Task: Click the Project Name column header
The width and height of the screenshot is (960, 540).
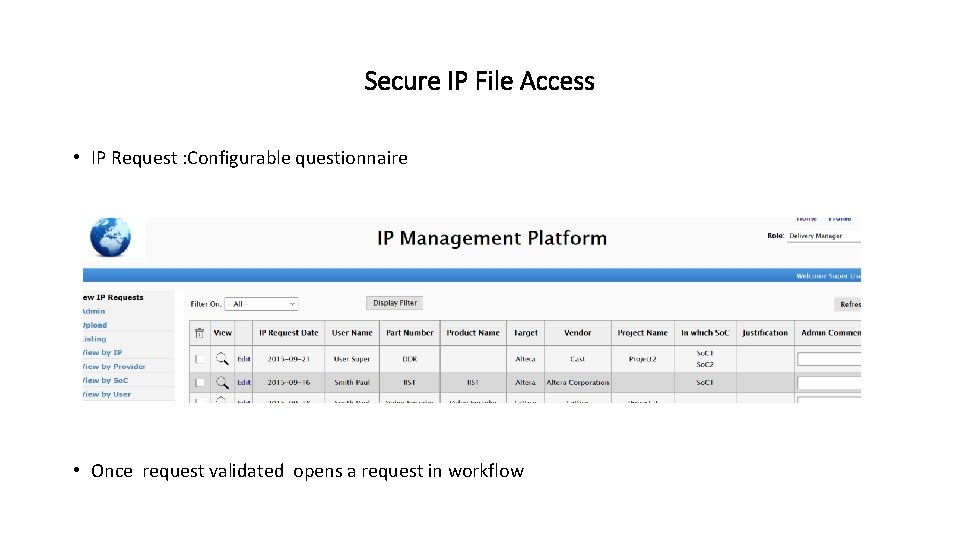Action: [x=642, y=333]
